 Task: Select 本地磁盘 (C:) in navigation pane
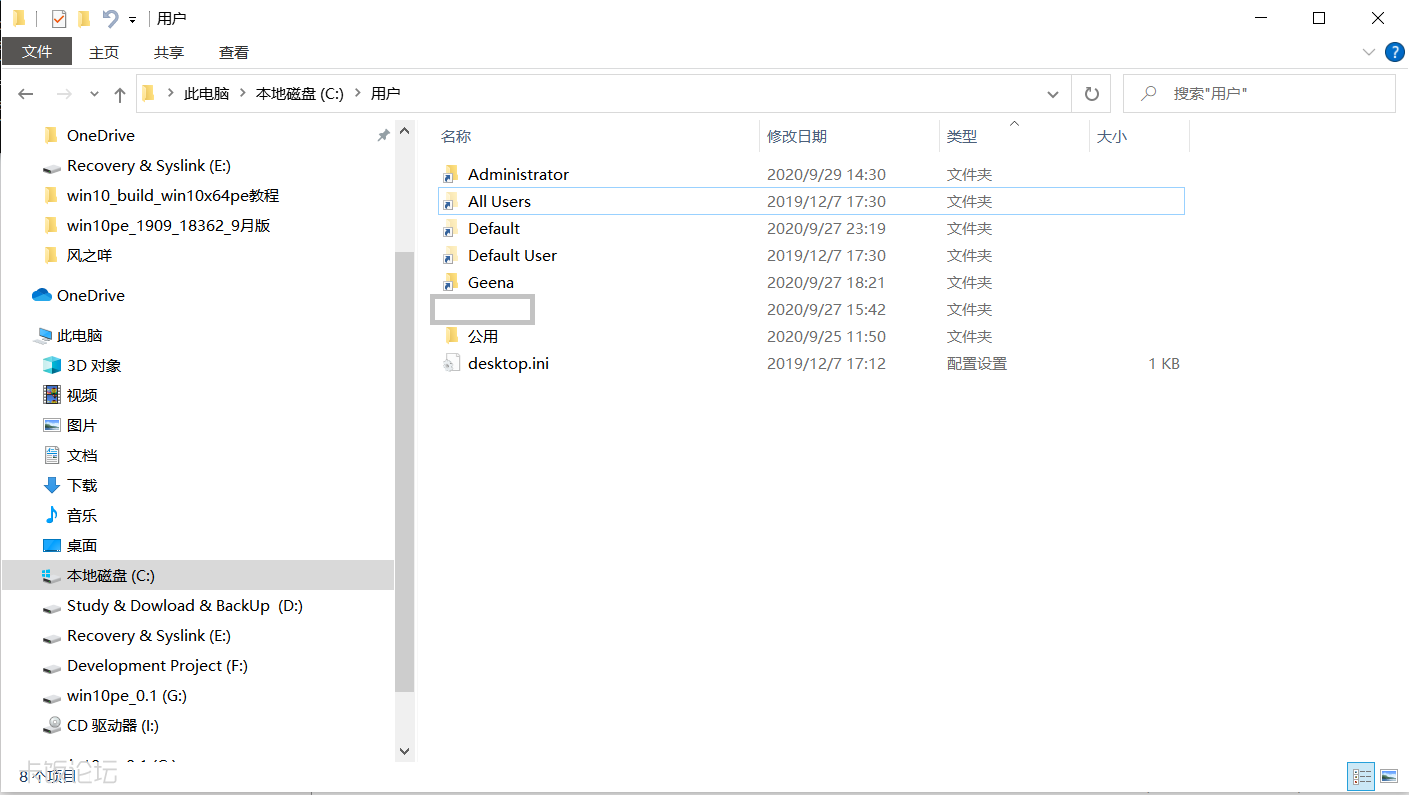click(199, 575)
